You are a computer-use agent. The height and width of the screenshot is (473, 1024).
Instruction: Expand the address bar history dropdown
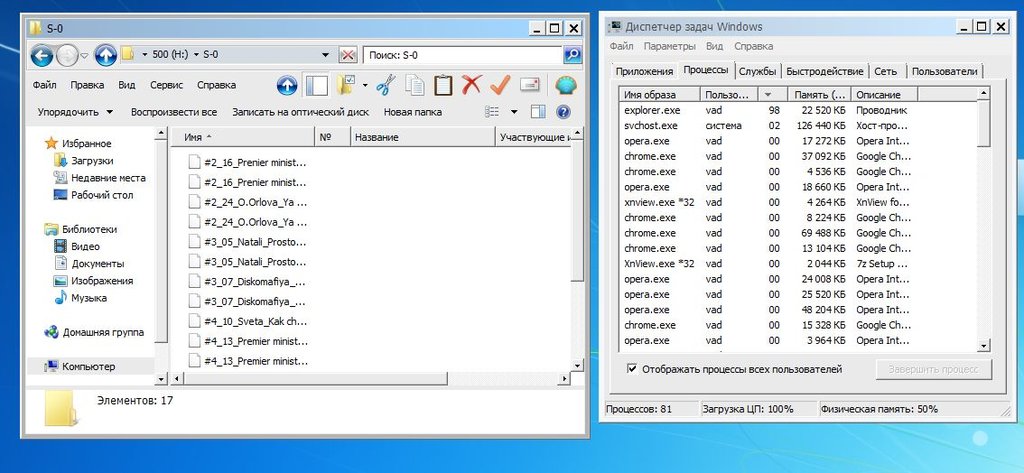pos(326,56)
